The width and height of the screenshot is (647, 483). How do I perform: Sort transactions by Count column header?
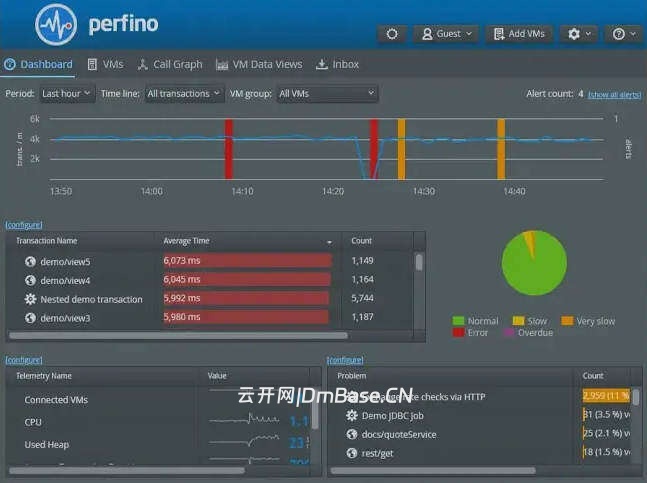click(361, 240)
